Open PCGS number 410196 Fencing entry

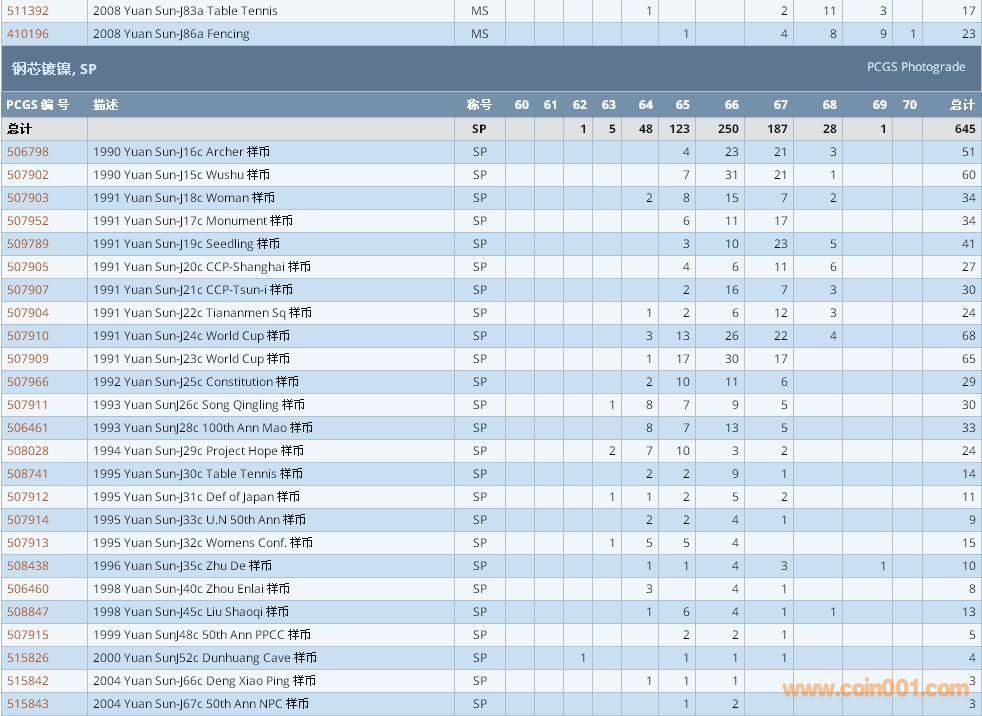point(27,34)
